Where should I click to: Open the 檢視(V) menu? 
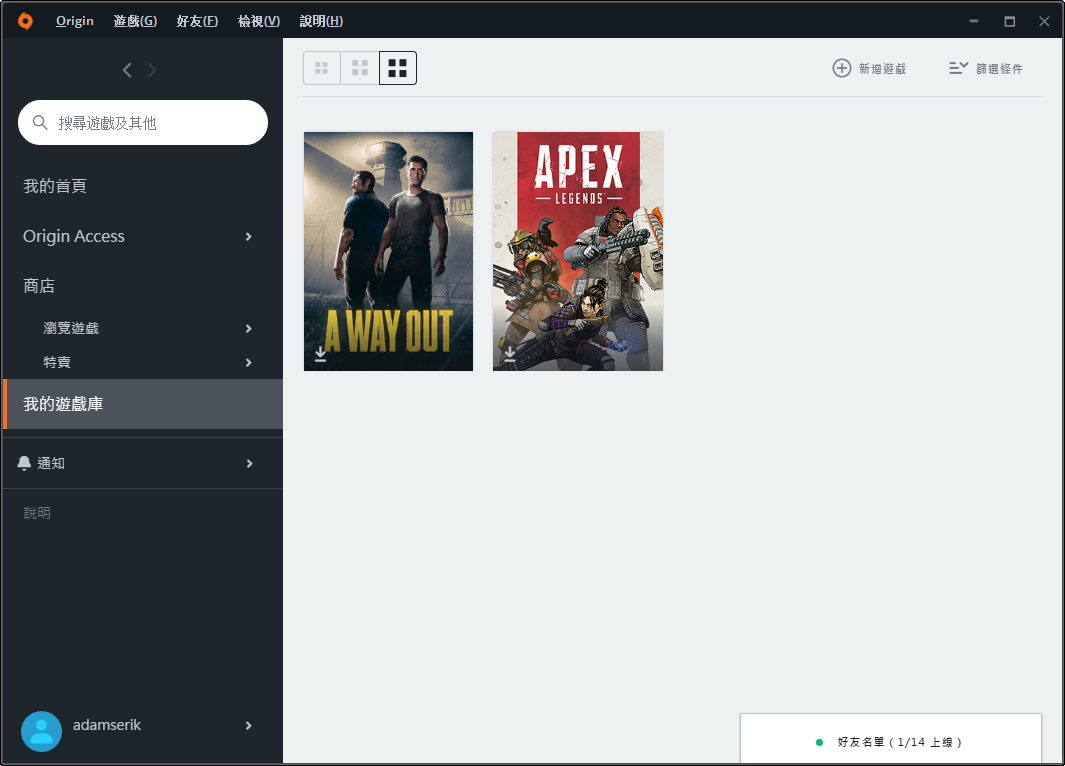click(259, 21)
